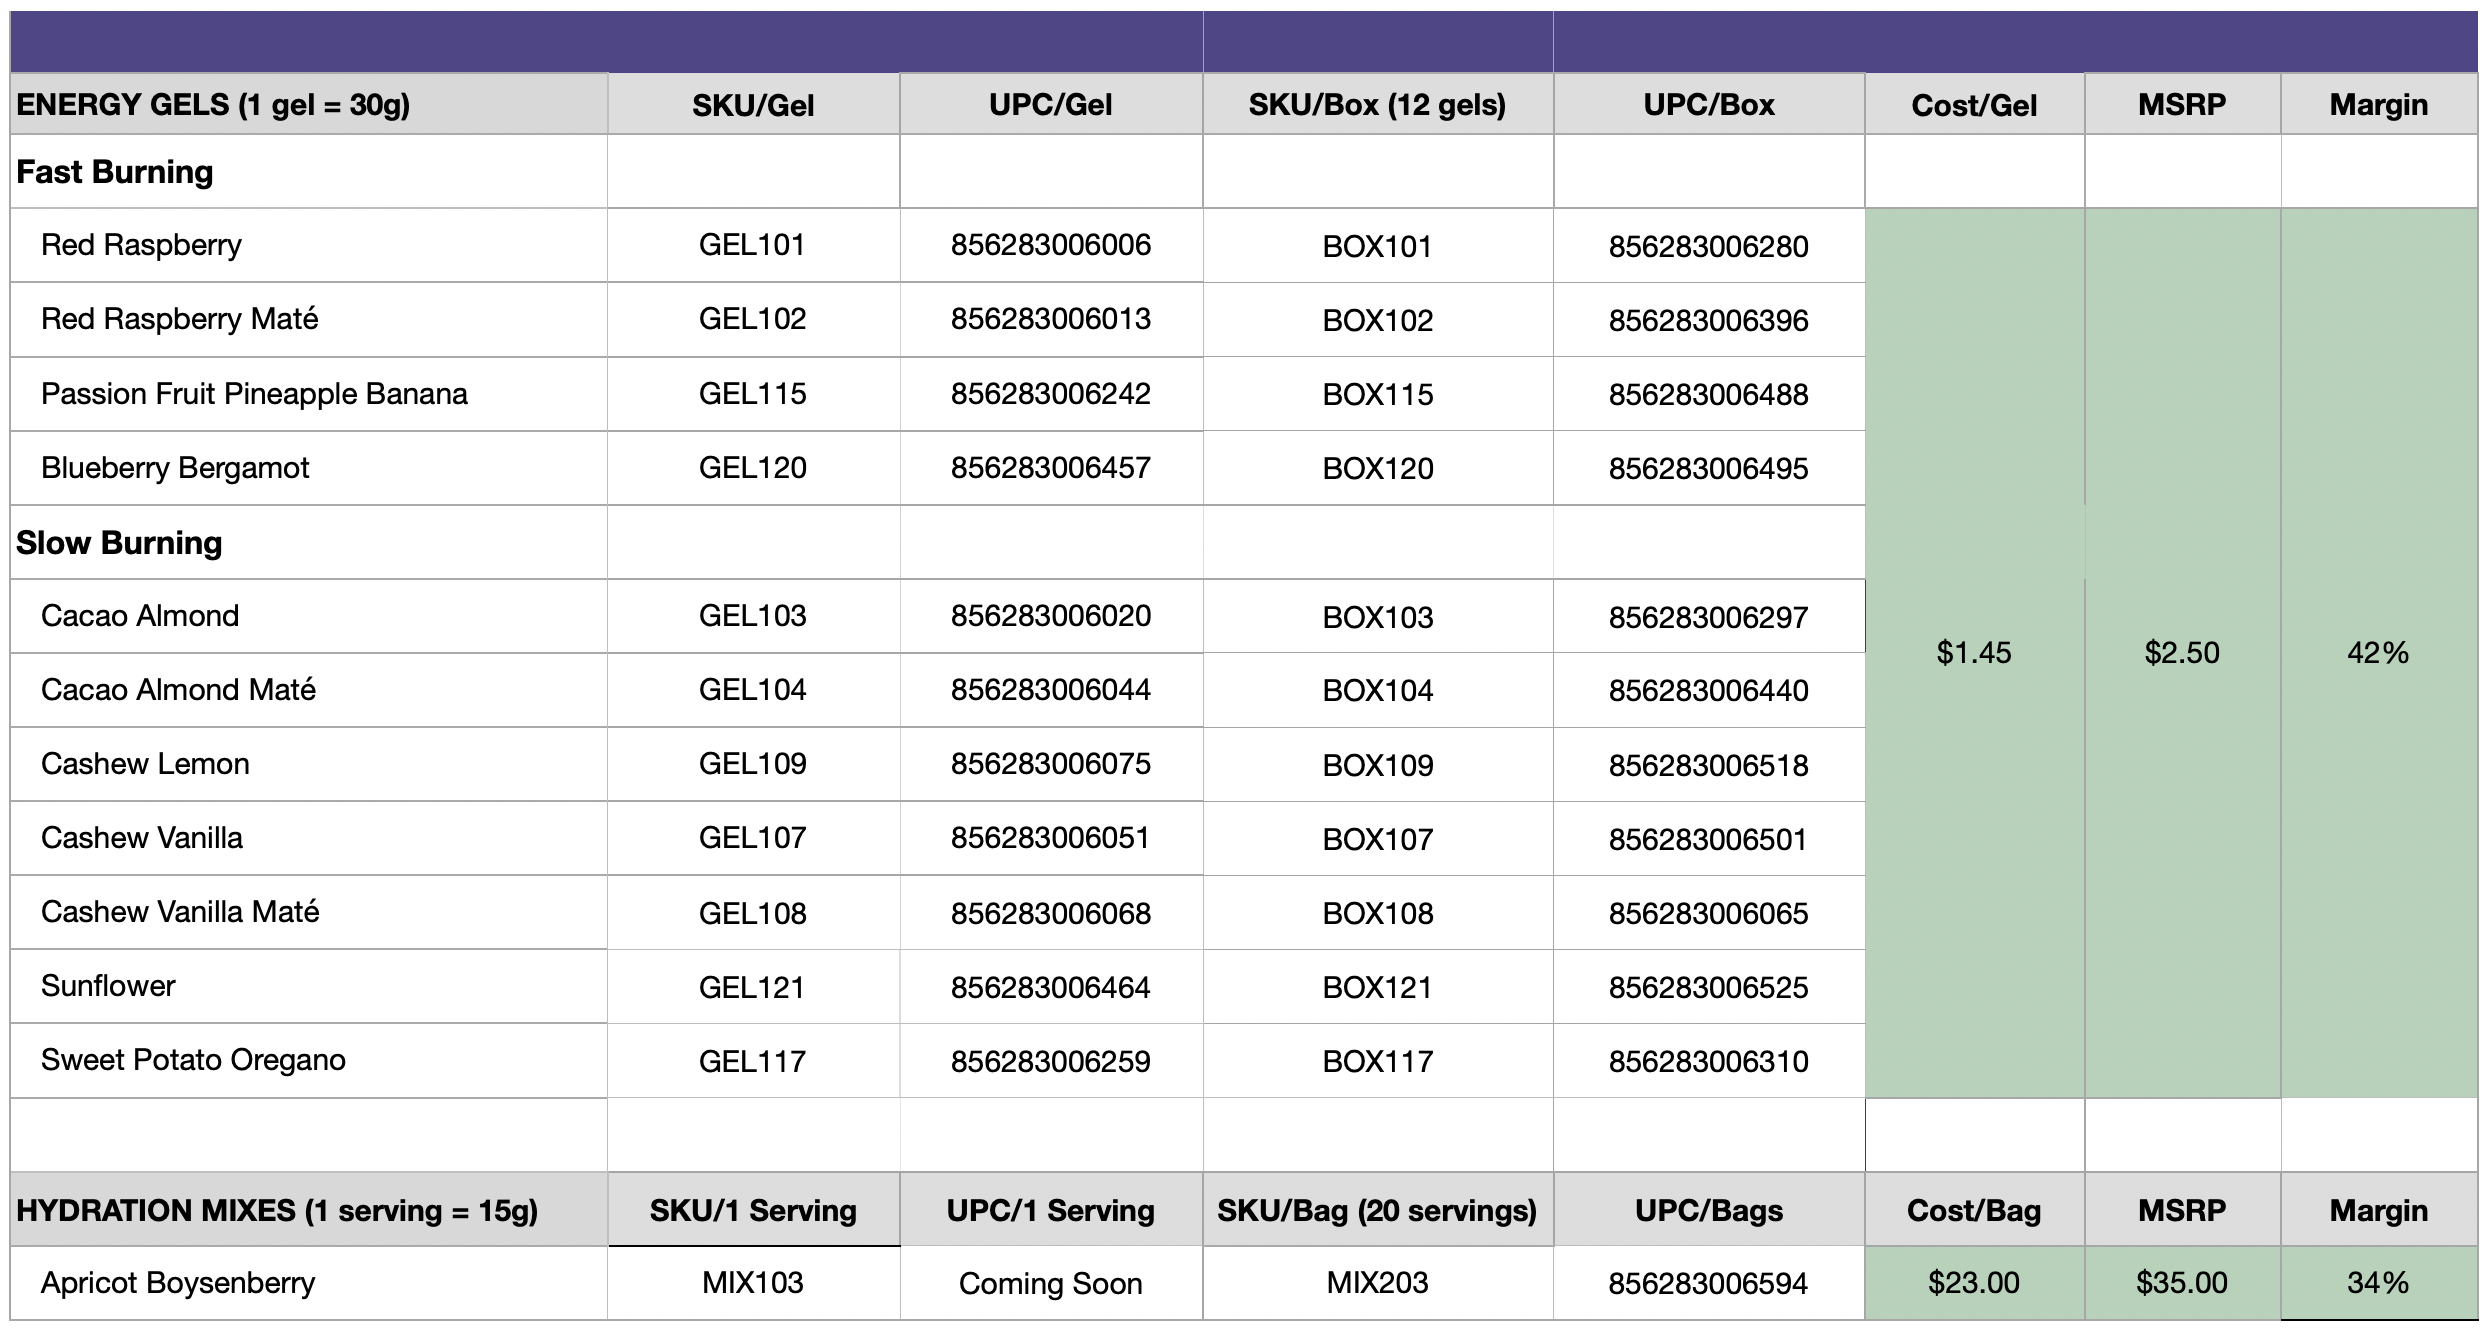This screenshot has height=1332, width=2490.
Task: Click the Coming Soon UPC cell
Action: 1050,1283
